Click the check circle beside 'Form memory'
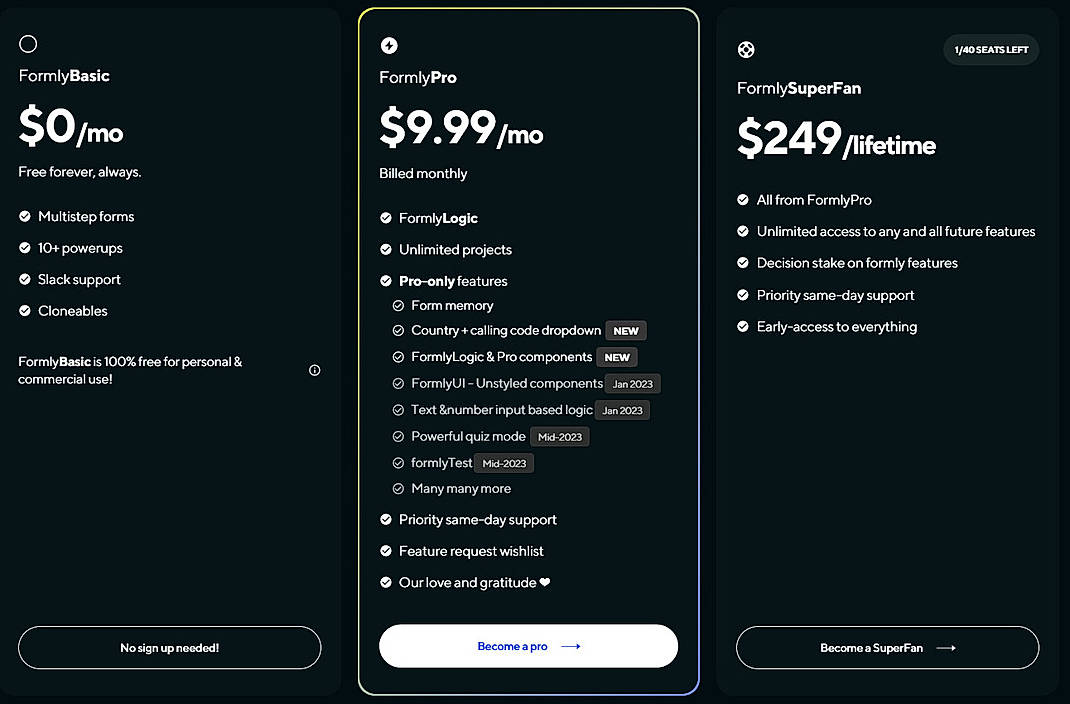The image size is (1070, 704). pos(398,305)
